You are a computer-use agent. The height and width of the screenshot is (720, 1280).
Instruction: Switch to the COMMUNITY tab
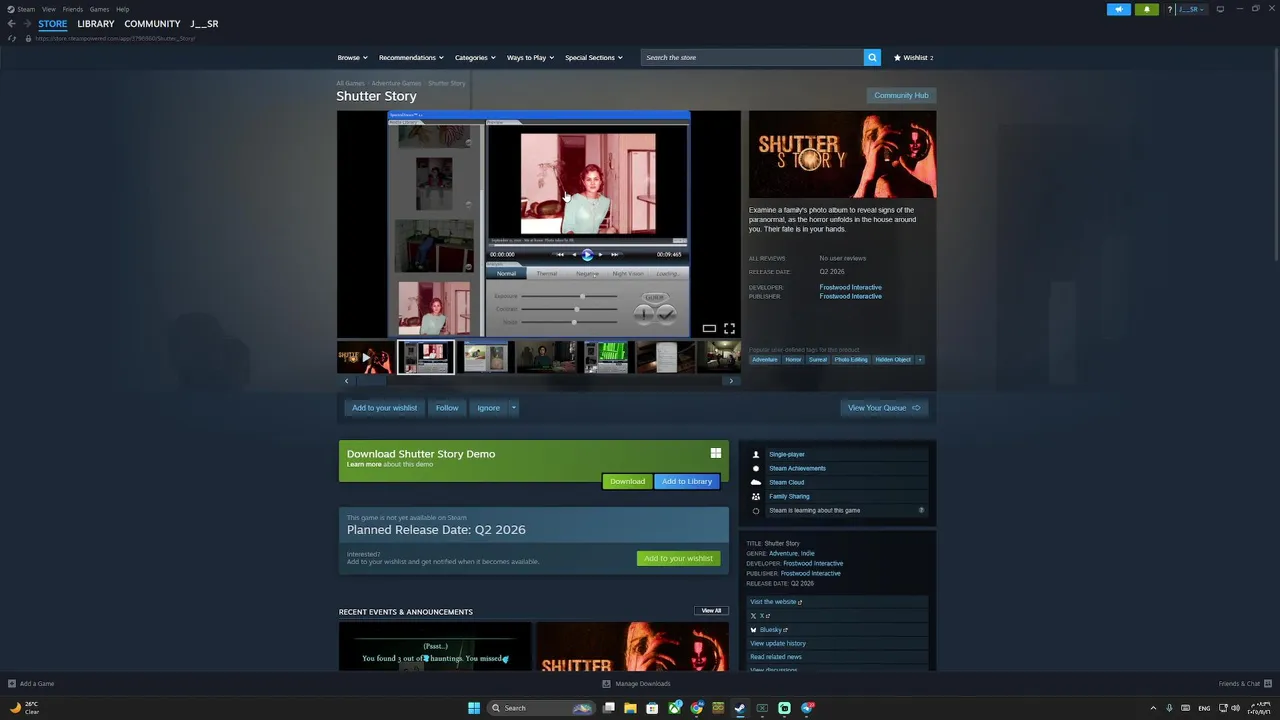coord(152,24)
